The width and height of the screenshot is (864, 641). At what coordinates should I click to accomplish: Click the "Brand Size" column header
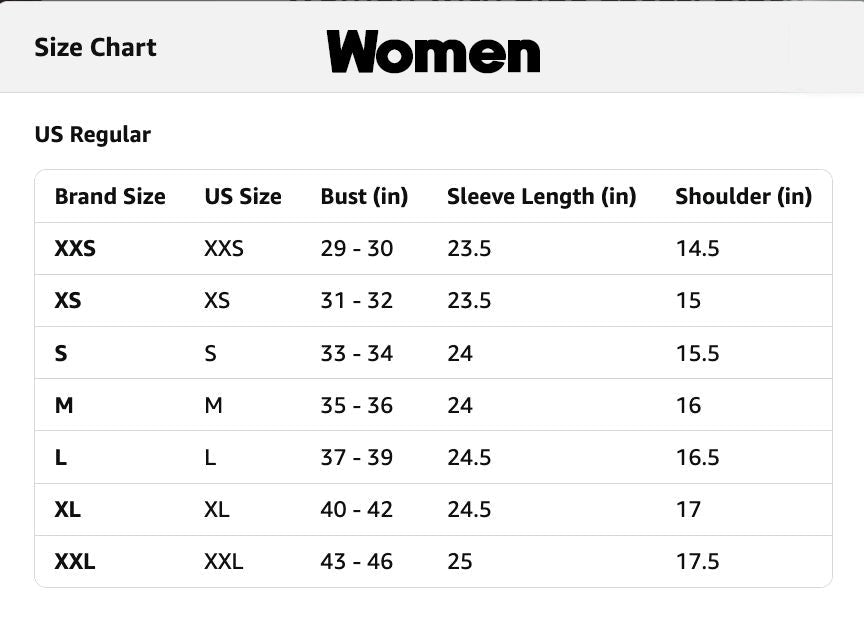coord(110,197)
